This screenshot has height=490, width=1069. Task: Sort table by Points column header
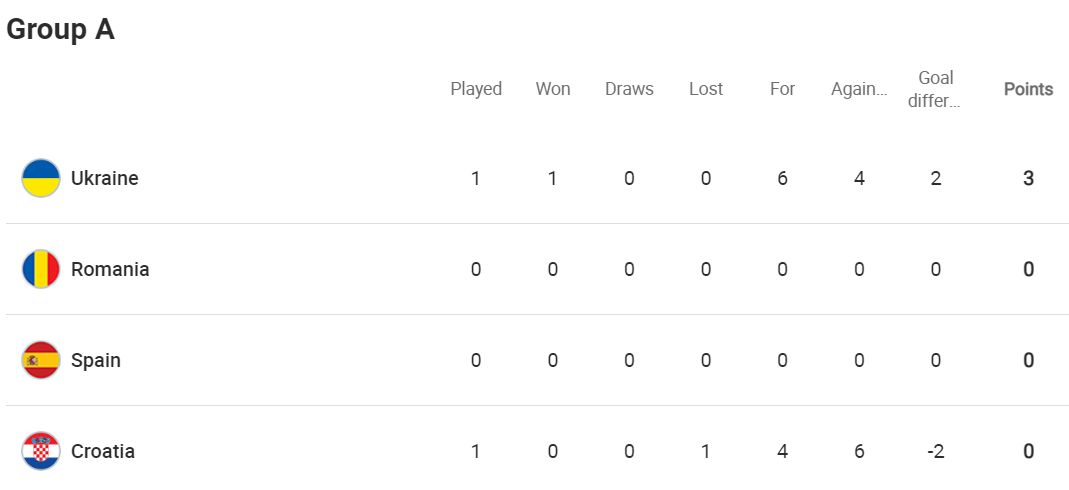[x=1028, y=89]
